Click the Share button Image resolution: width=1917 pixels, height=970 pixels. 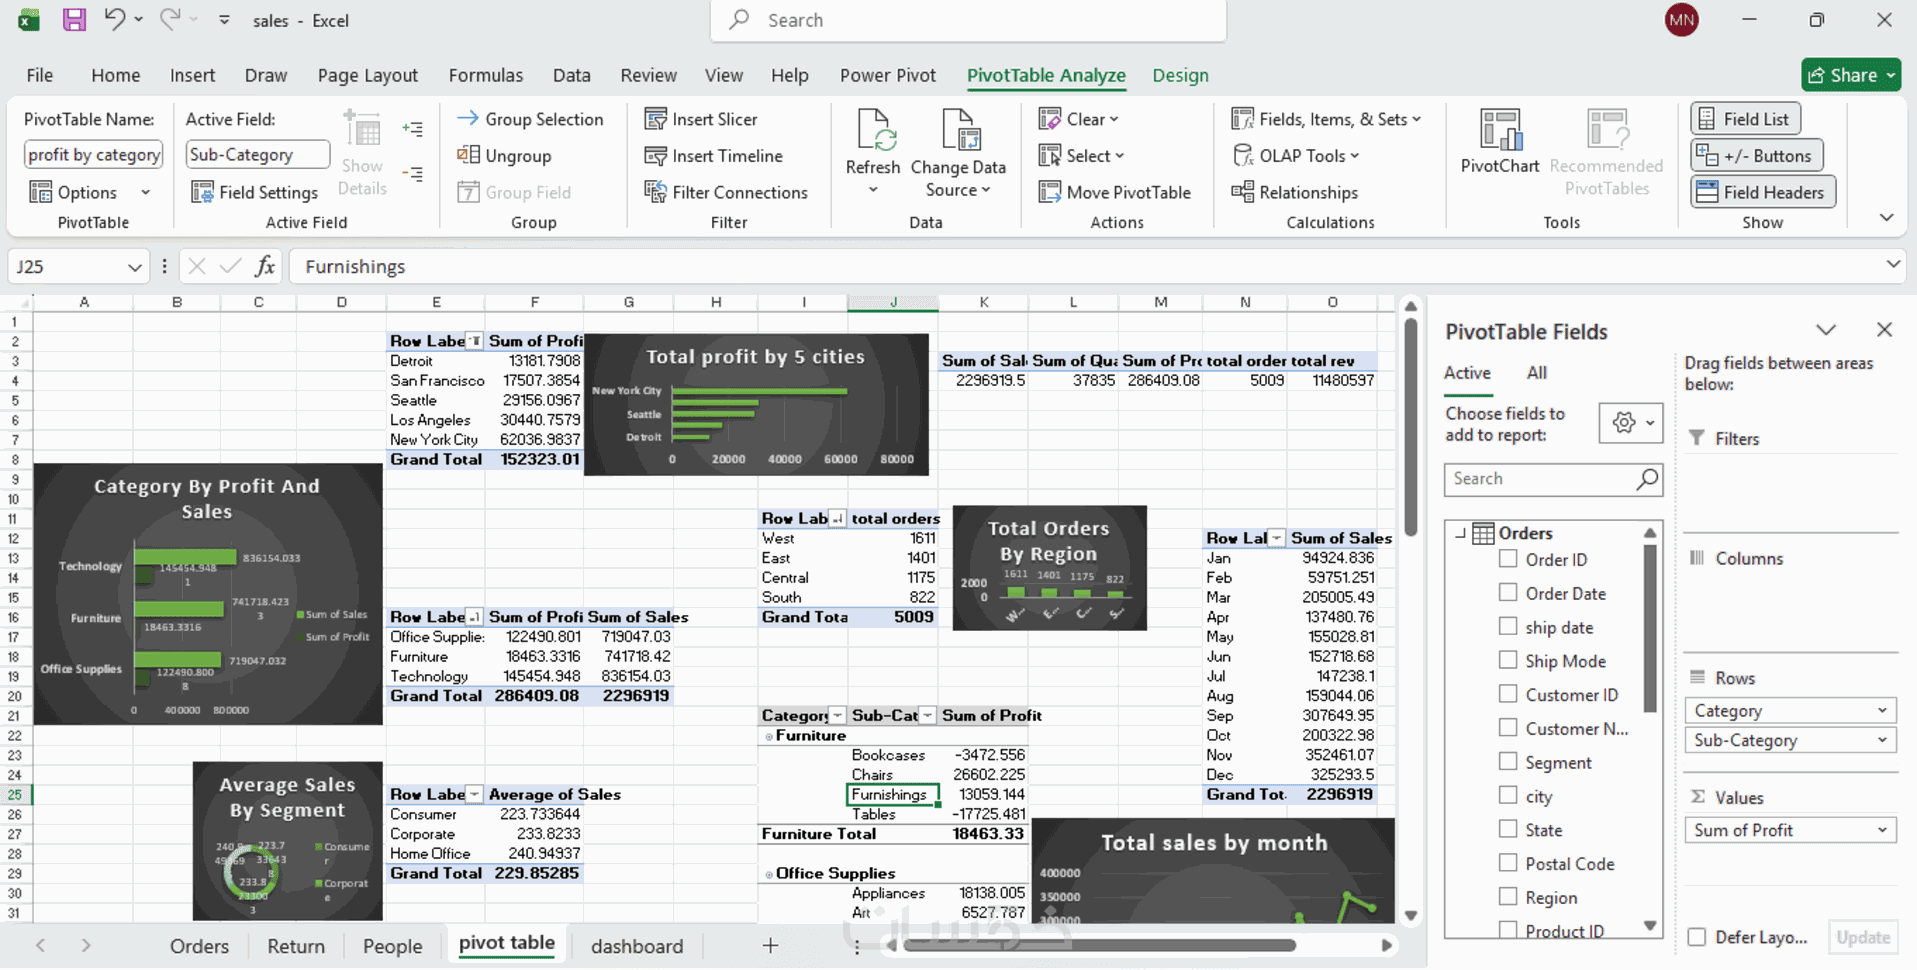click(x=1850, y=75)
